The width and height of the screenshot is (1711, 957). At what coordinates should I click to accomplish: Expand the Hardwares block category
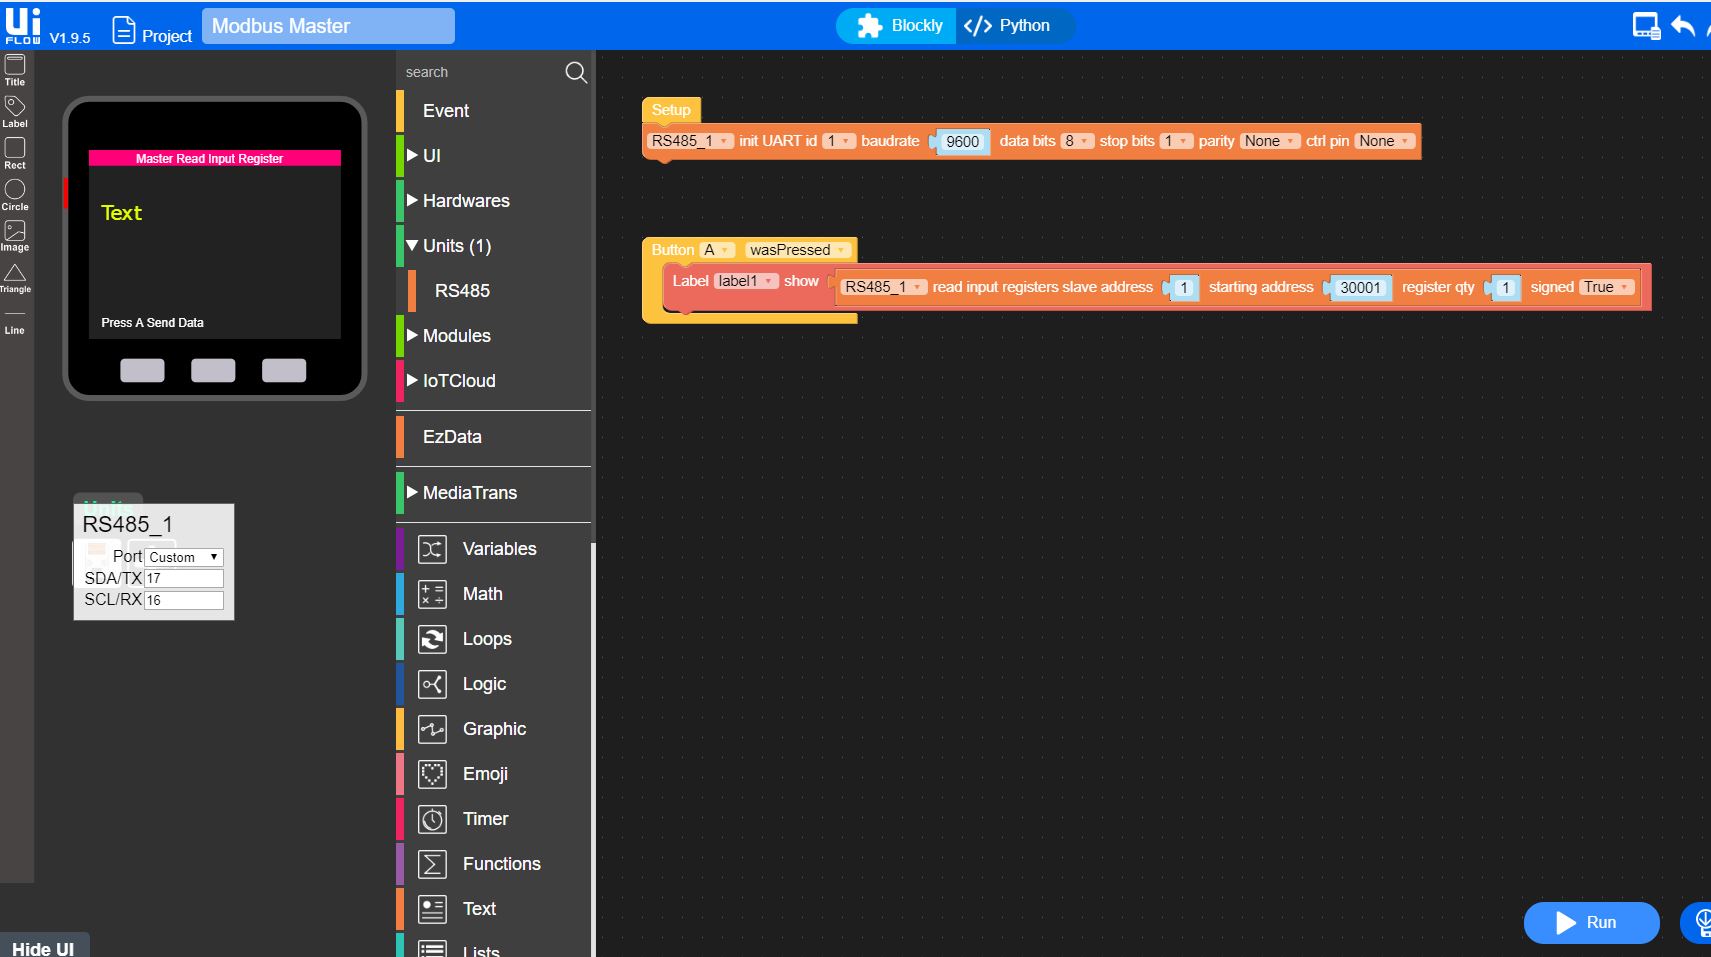pyautogui.click(x=465, y=201)
